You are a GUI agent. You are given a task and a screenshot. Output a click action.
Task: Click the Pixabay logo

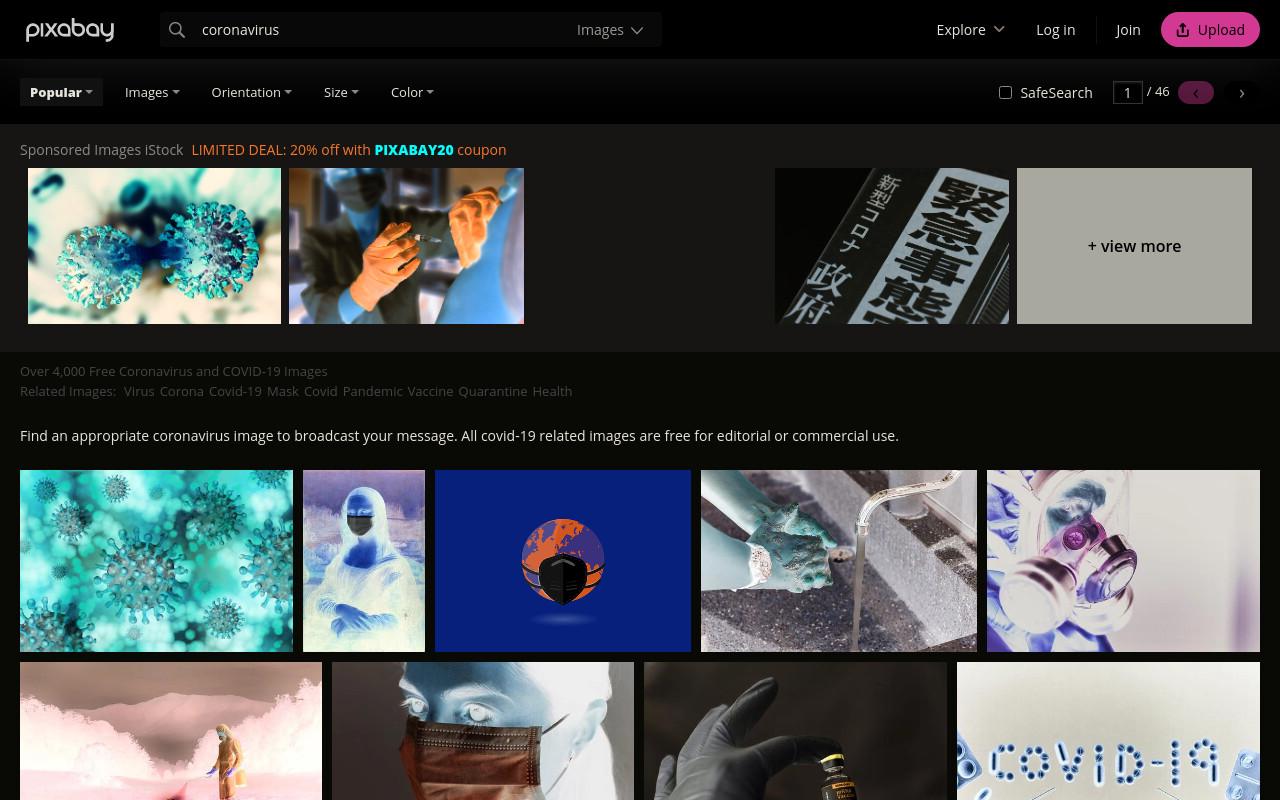click(x=70, y=30)
